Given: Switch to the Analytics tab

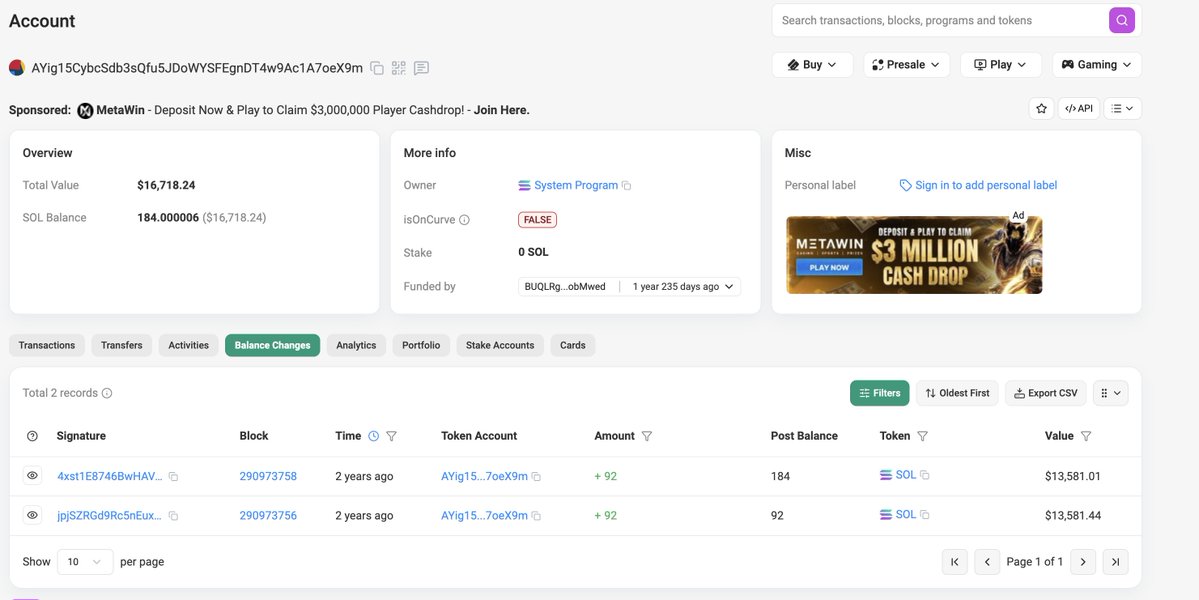Looking at the screenshot, I should coord(356,345).
